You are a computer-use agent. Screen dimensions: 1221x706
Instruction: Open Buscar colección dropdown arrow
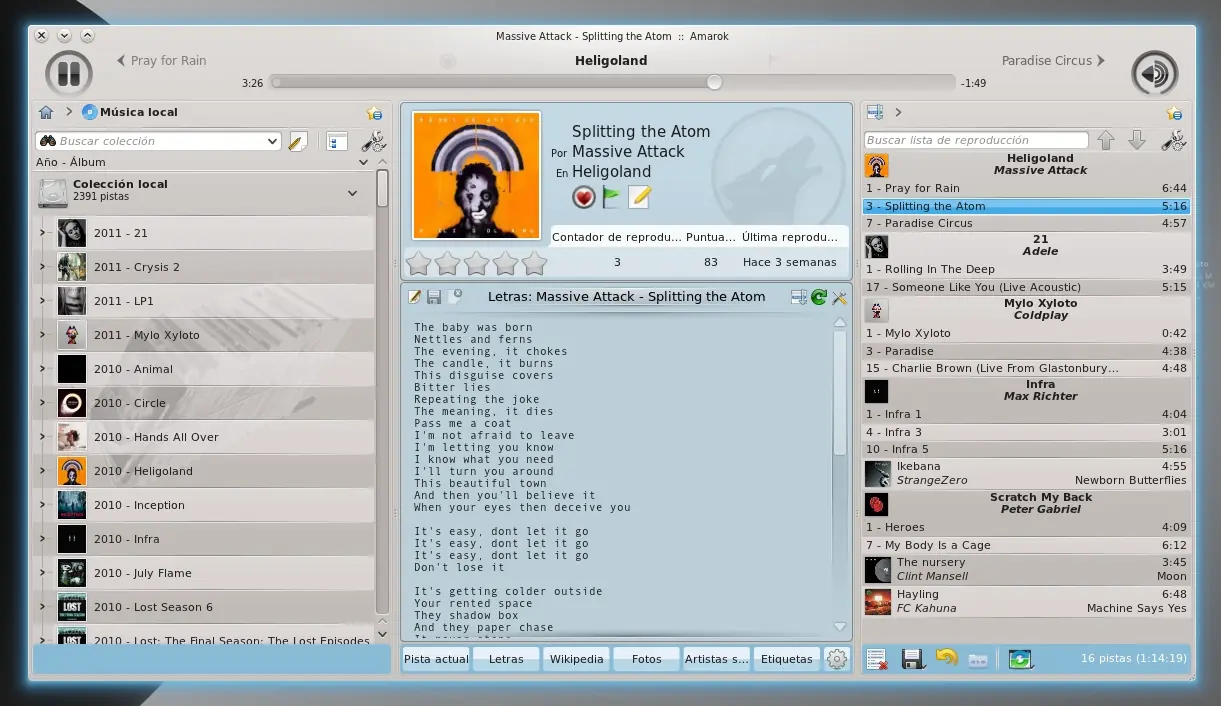(x=273, y=142)
